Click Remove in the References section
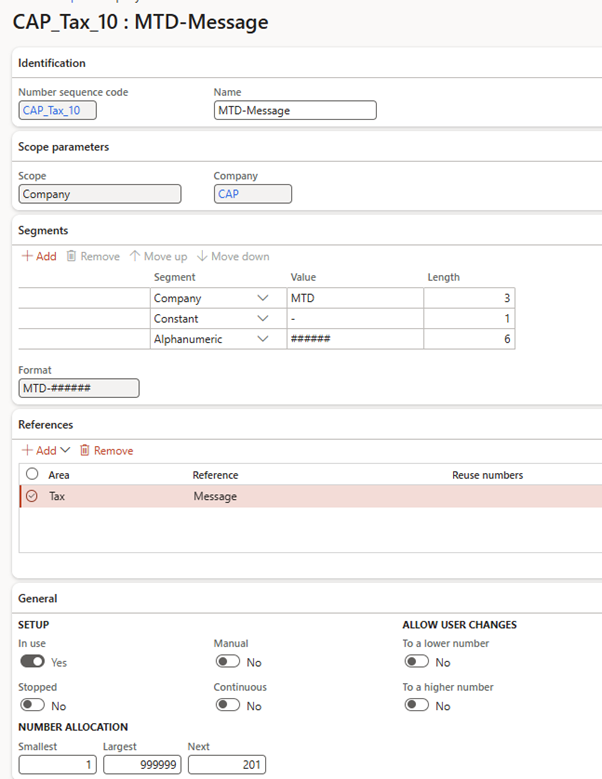This screenshot has width=602, height=779. coord(107,451)
